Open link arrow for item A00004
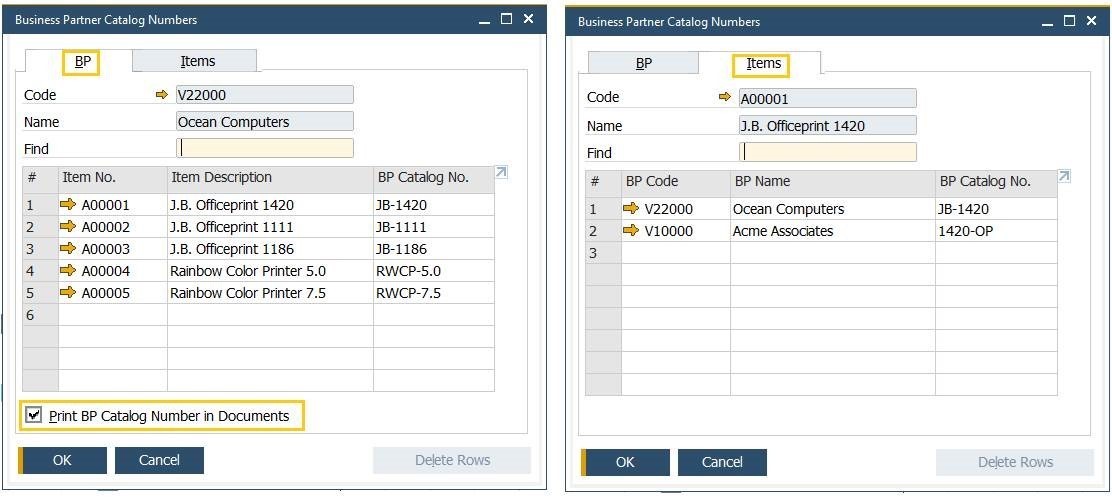 coord(68,271)
